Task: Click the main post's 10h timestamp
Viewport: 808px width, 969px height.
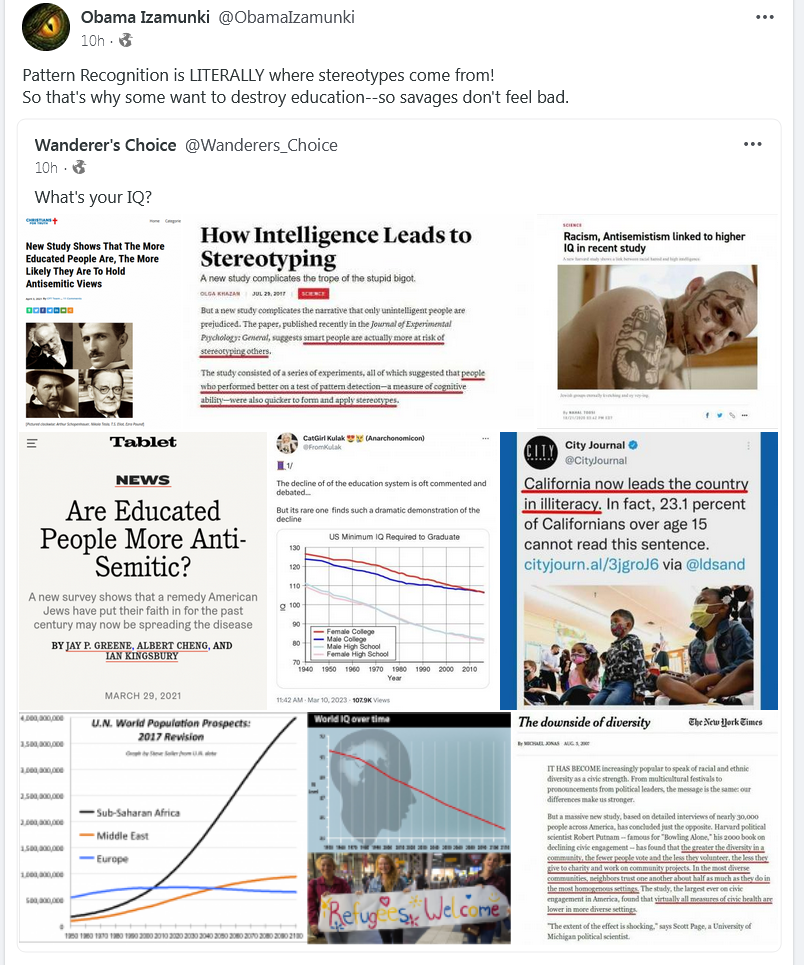Action: (x=93, y=41)
